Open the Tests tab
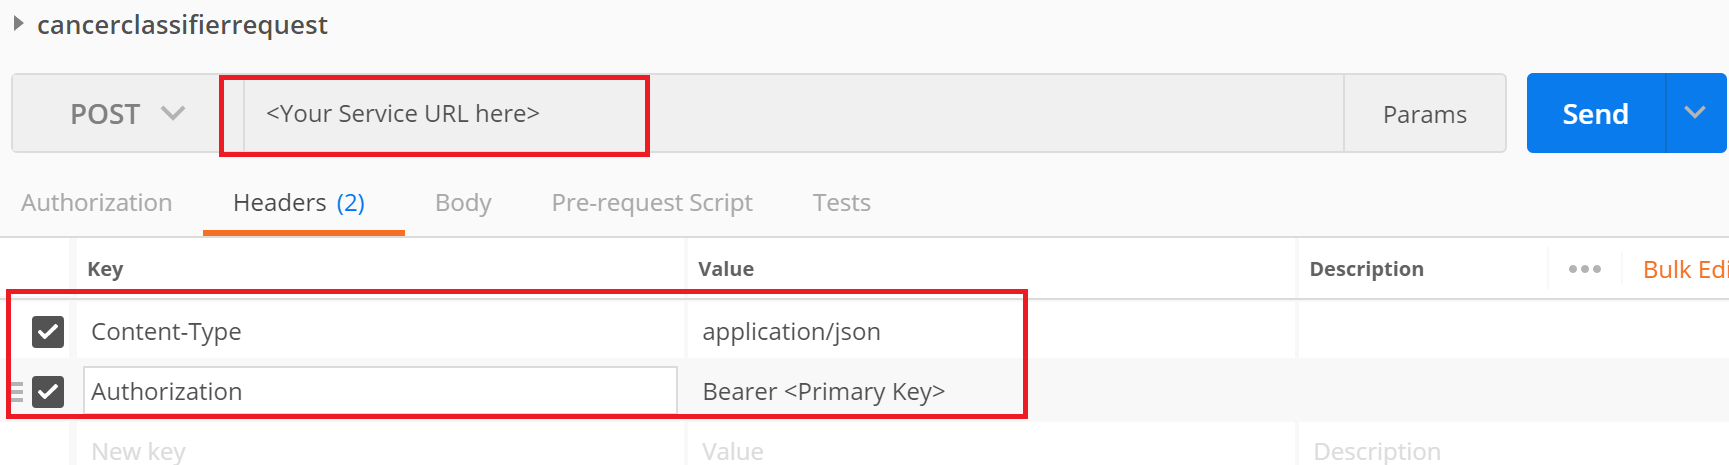This screenshot has width=1729, height=465. coord(842,203)
